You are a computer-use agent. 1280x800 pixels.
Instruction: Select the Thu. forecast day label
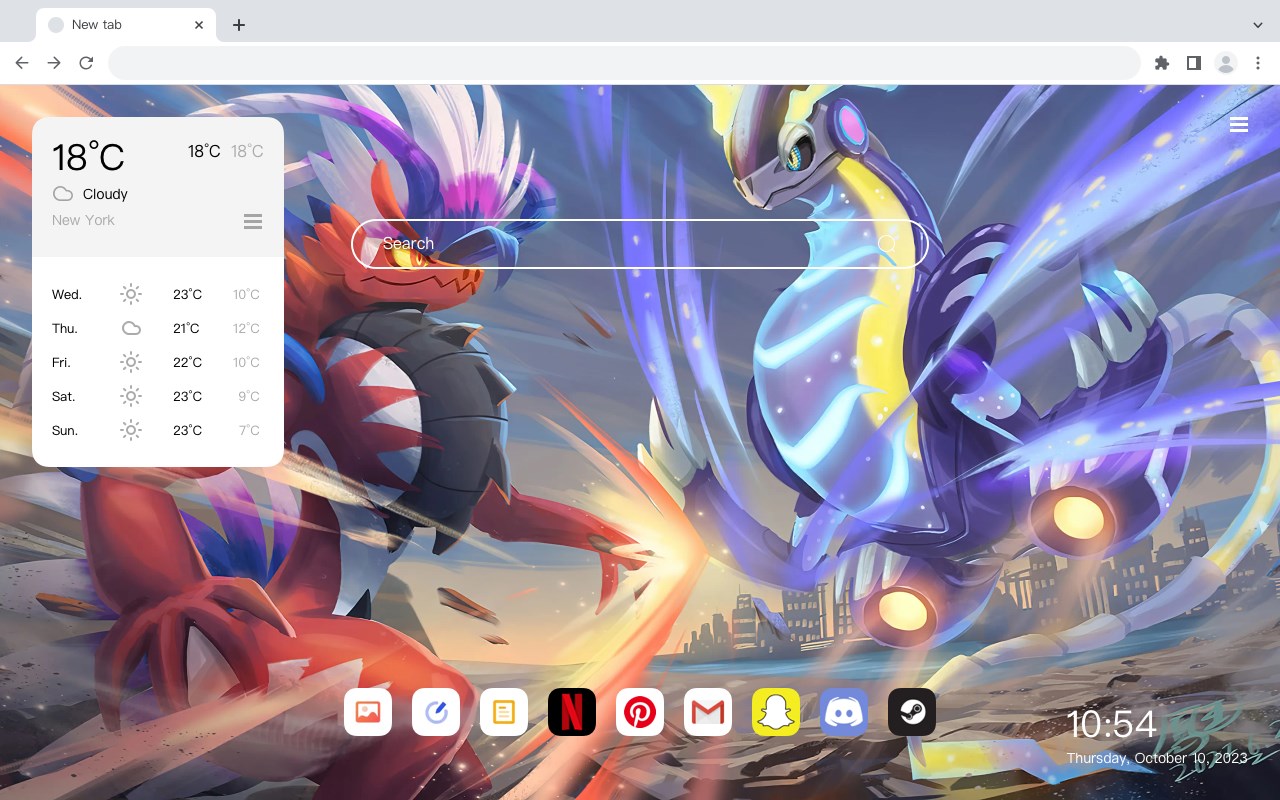(65, 328)
